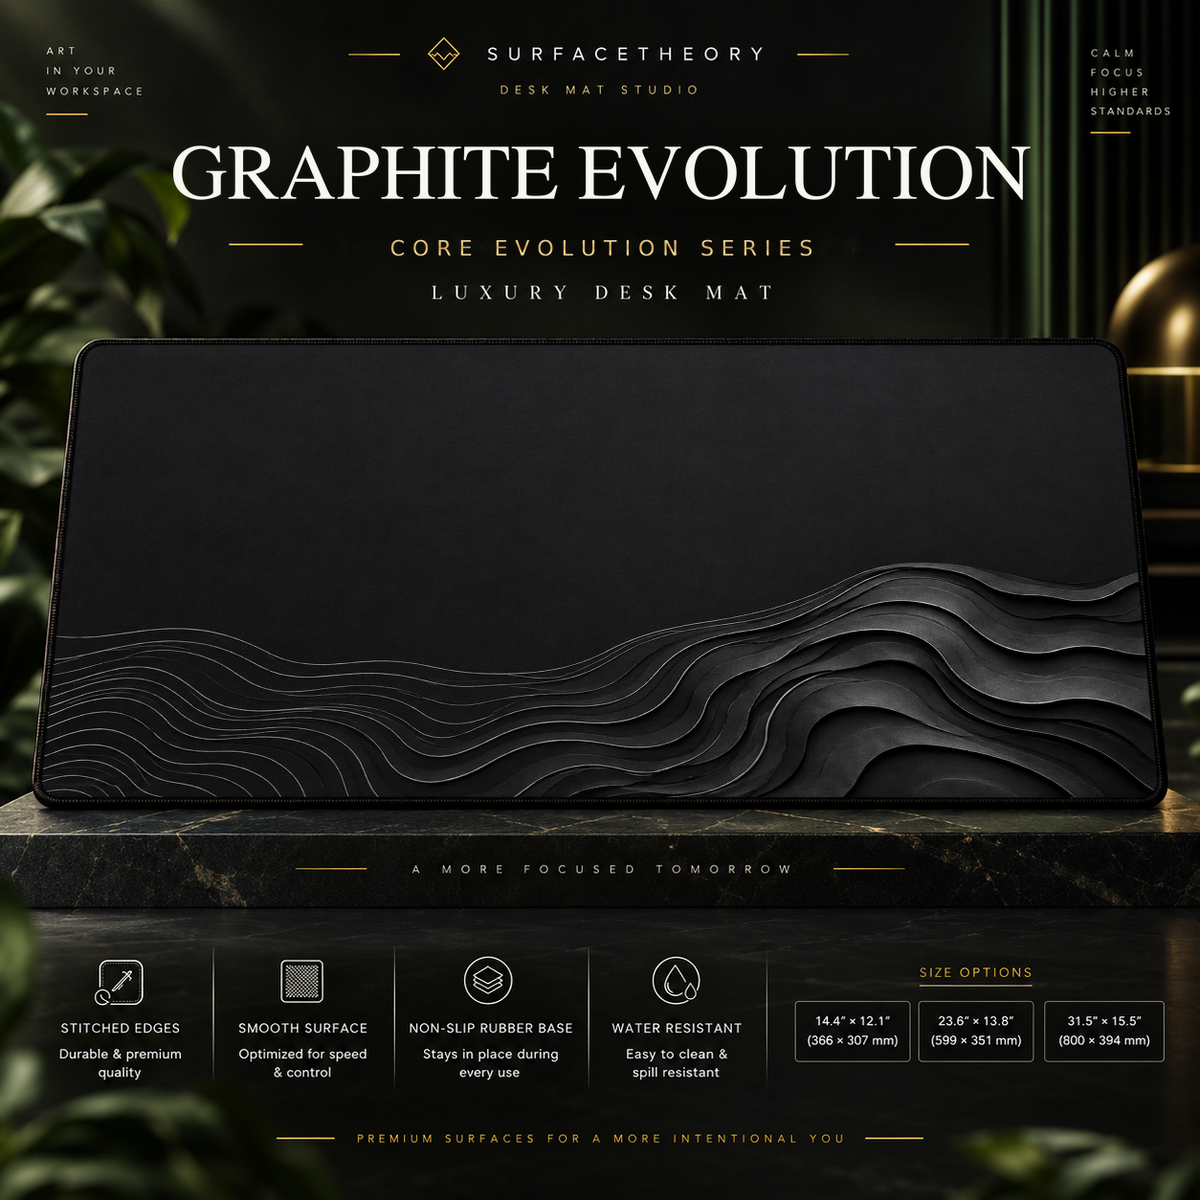Click the LUXURY DESK MAT text

pyautogui.click(x=603, y=293)
